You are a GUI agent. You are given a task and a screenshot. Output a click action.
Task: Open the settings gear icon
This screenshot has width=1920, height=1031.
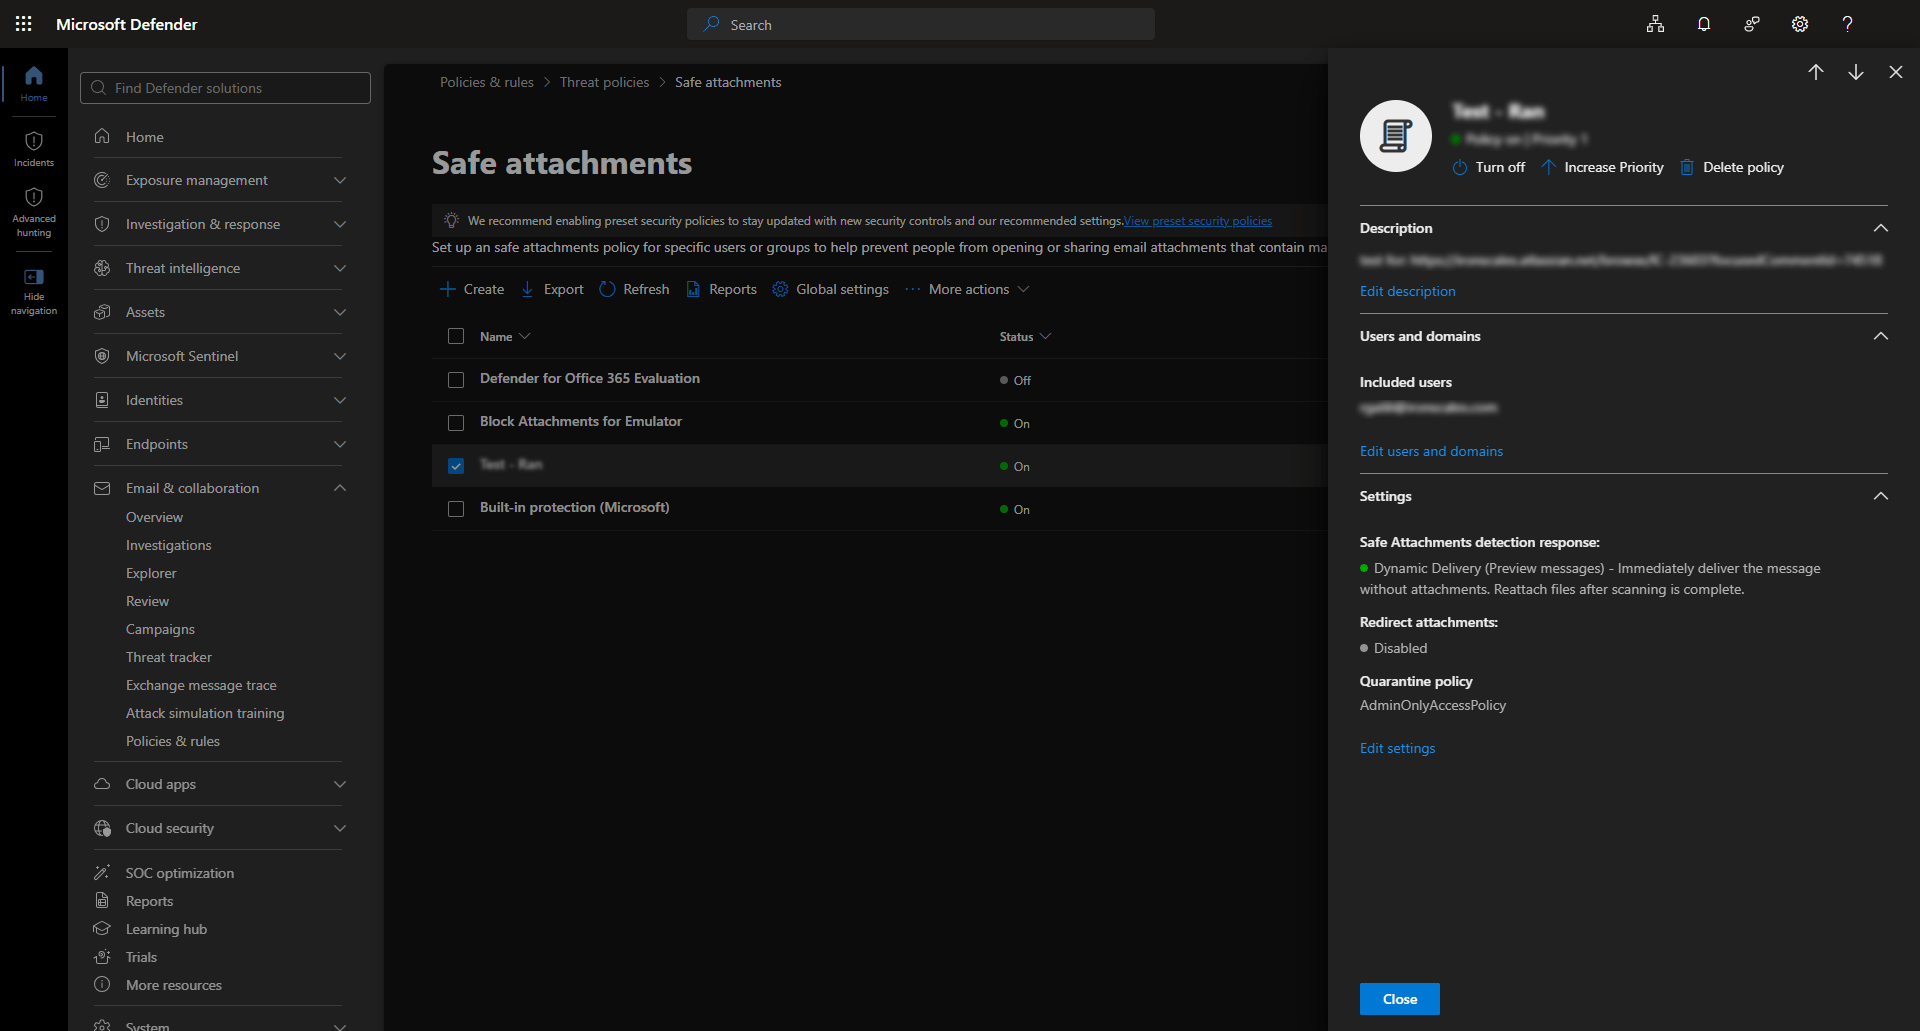(x=1800, y=24)
